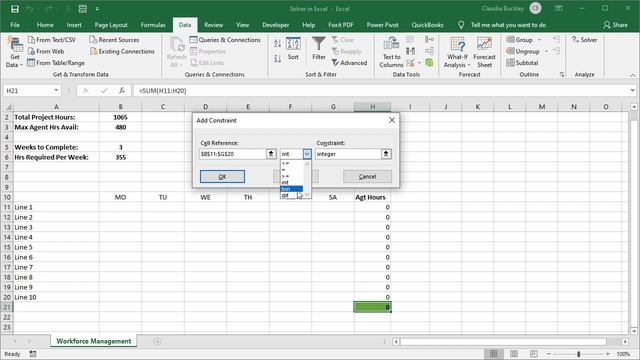
Task: Click the Constraint input field
Action: pos(348,154)
